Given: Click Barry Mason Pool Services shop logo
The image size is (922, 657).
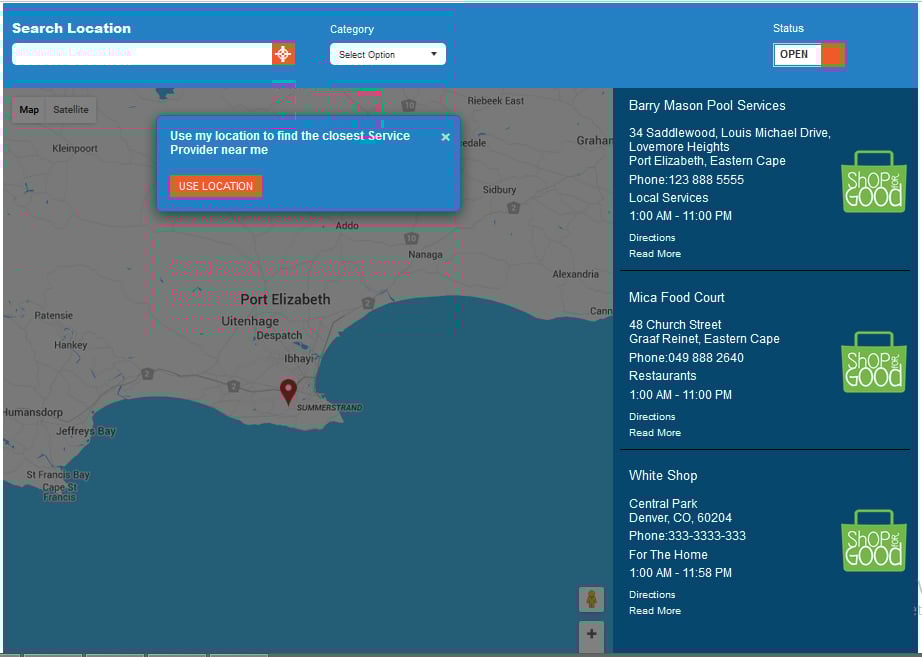Looking at the screenshot, I should click(873, 181).
